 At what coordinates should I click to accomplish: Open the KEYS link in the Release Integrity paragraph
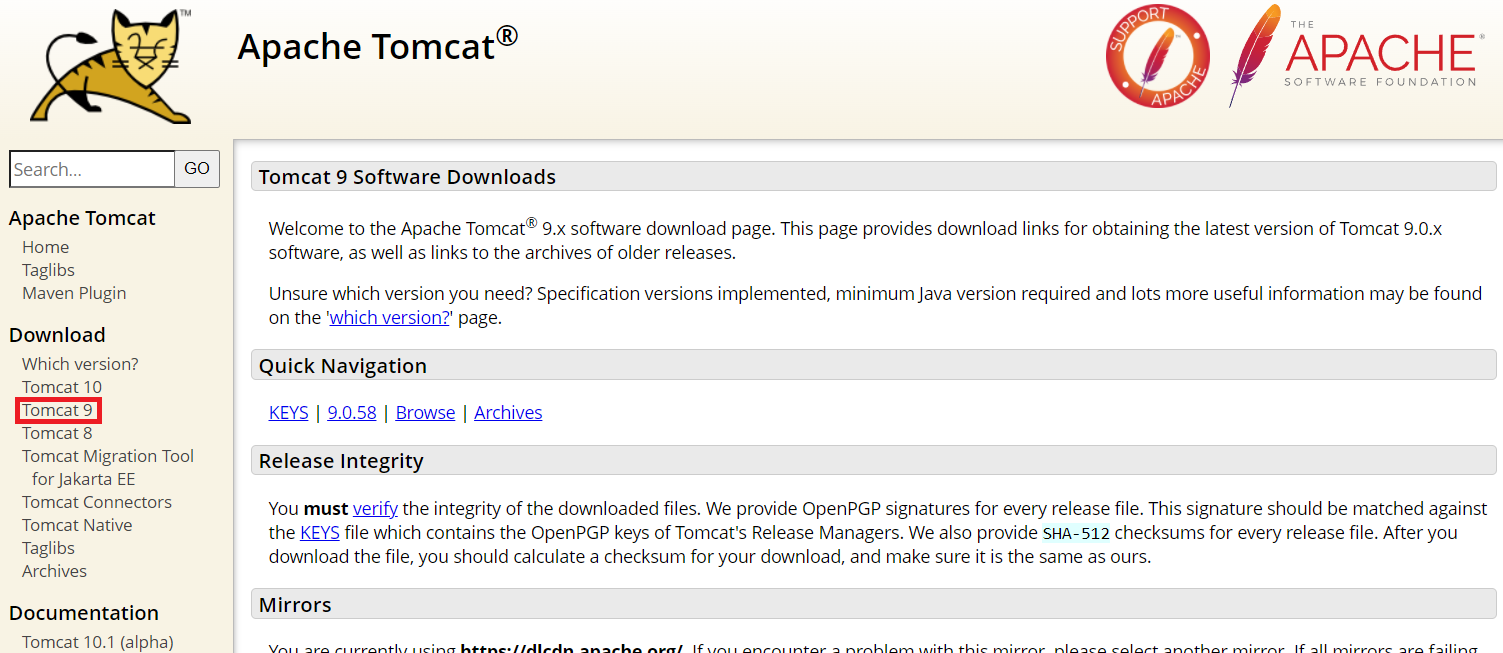320,532
